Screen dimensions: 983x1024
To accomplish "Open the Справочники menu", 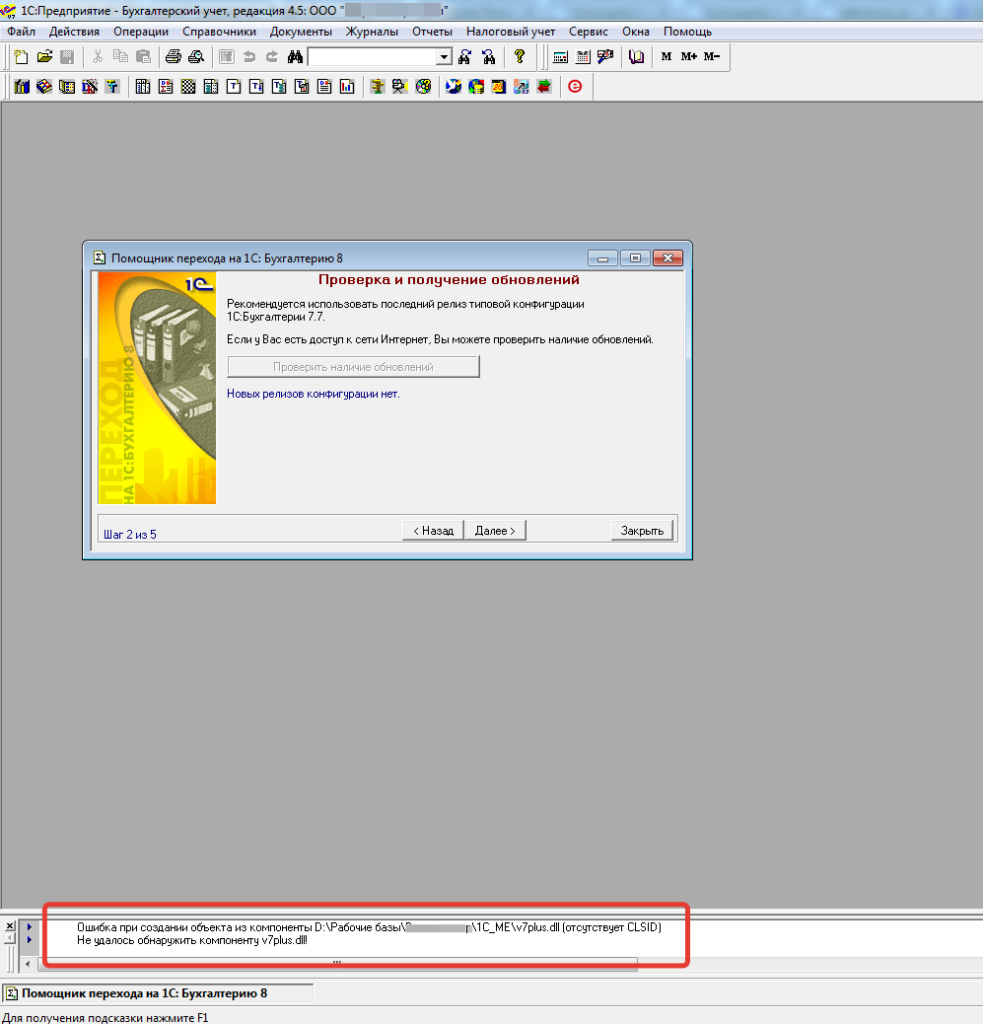I will pyautogui.click(x=219, y=31).
